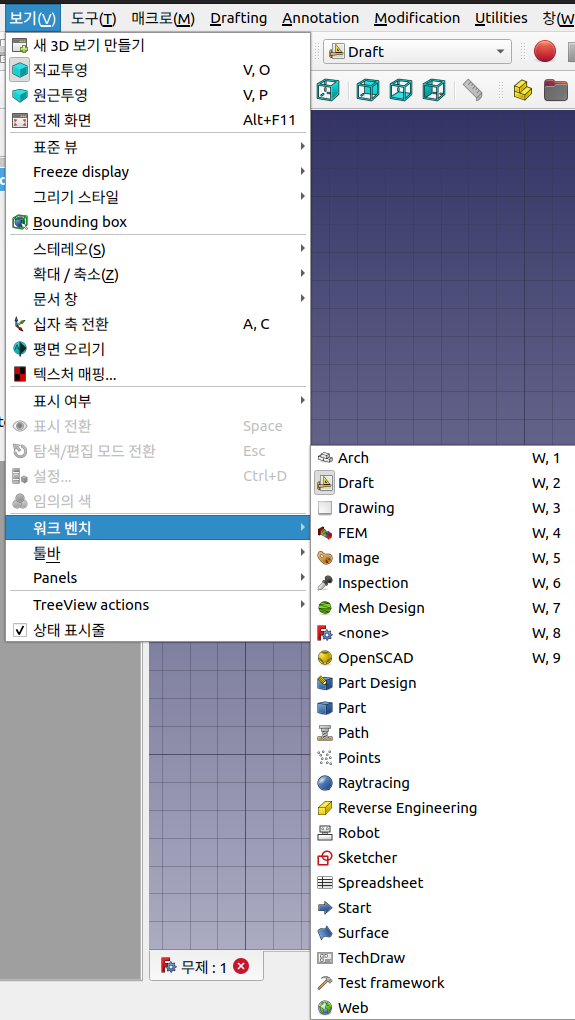Open Inspection workbench
This screenshot has width=575, height=1020.
tap(442, 583)
